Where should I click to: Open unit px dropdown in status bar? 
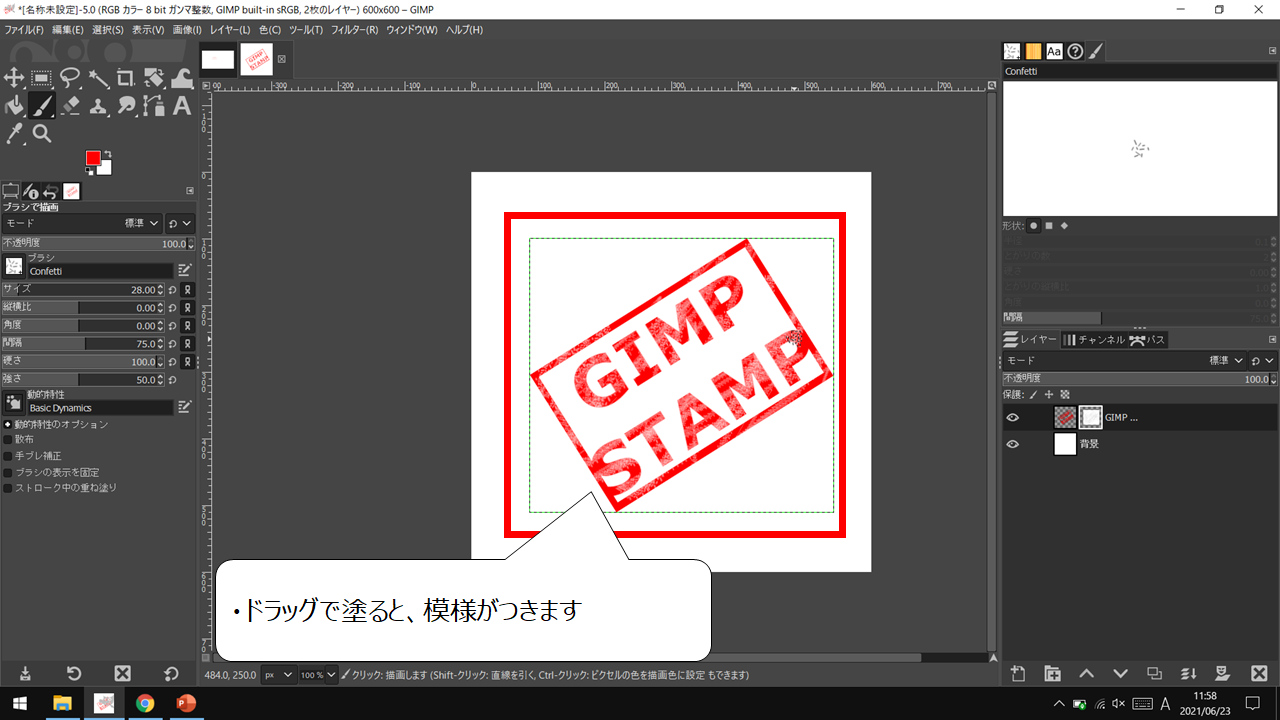coord(278,675)
